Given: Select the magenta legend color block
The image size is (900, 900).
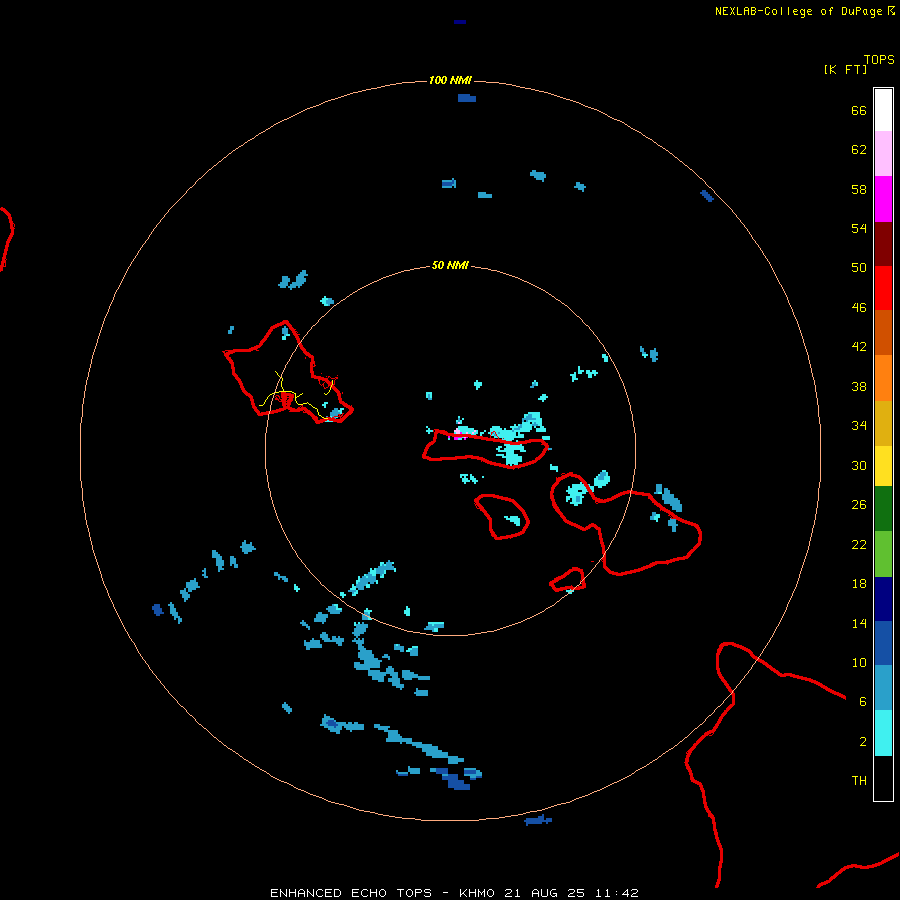Looking at the screenshot, I should point(883,199).
